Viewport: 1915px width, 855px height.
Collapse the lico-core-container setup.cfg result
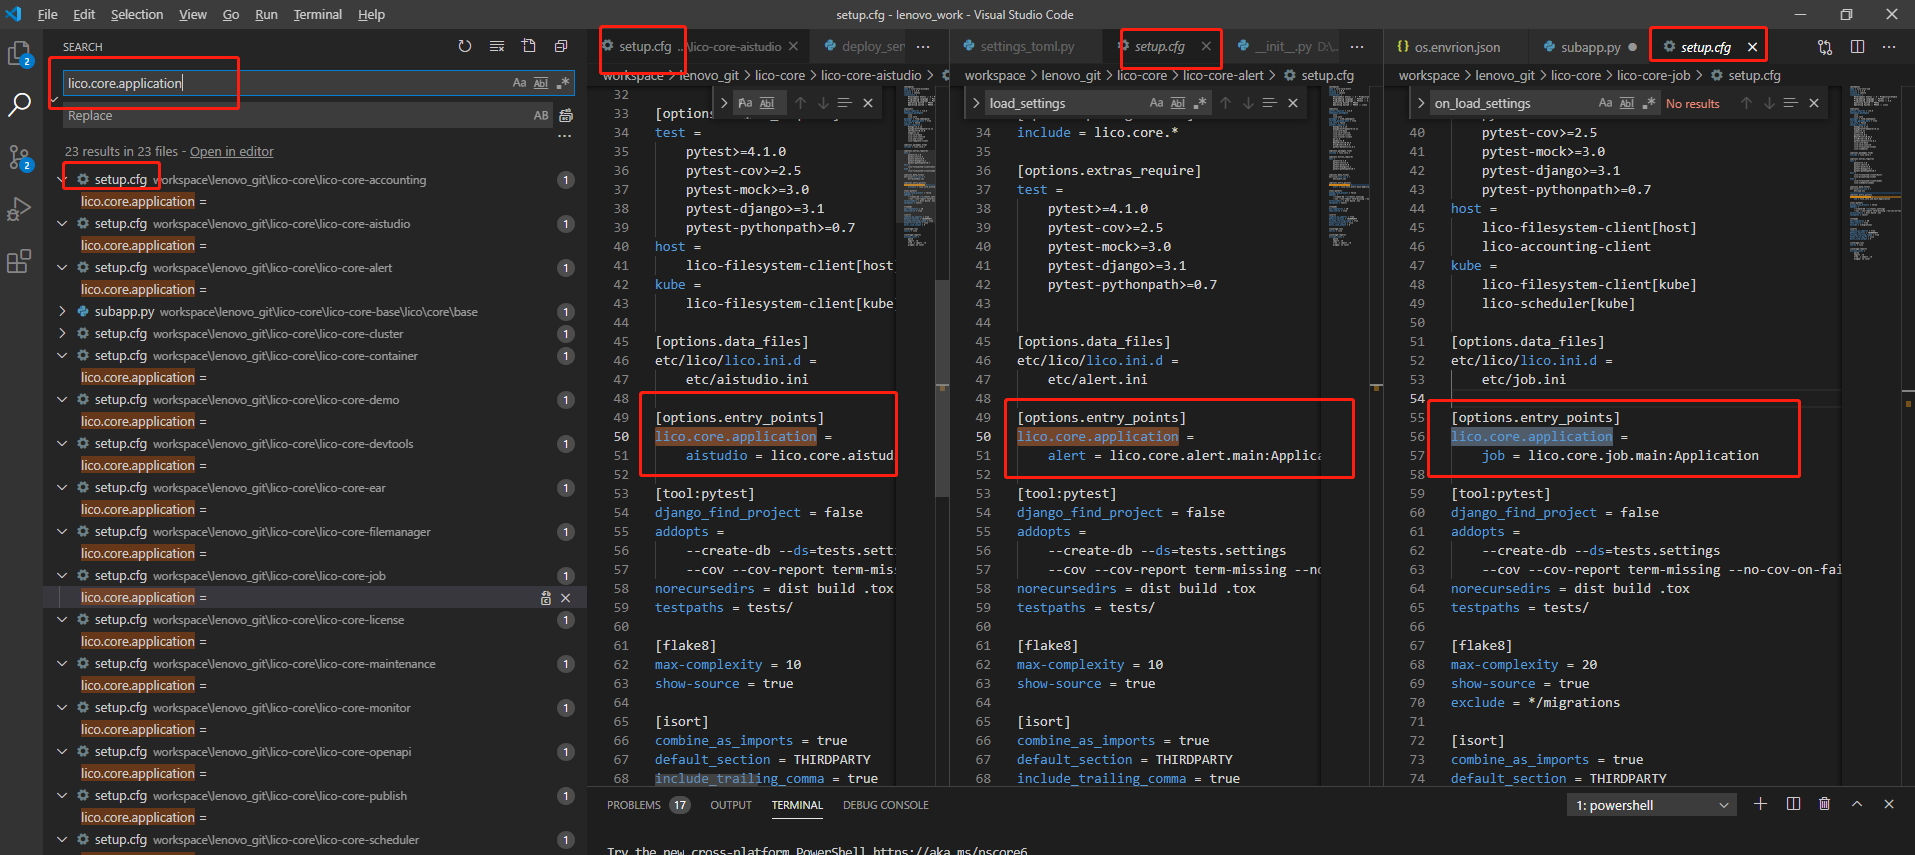[x=62, y=356]
